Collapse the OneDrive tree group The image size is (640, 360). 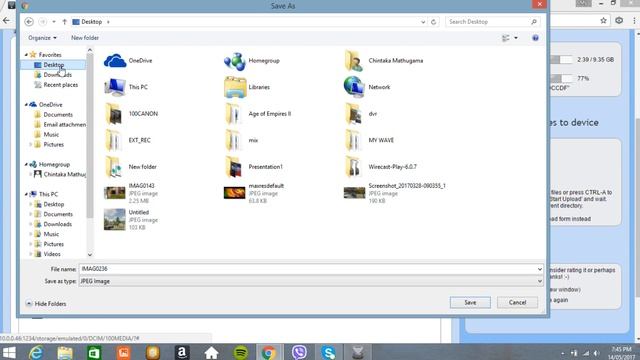(27, 105)
